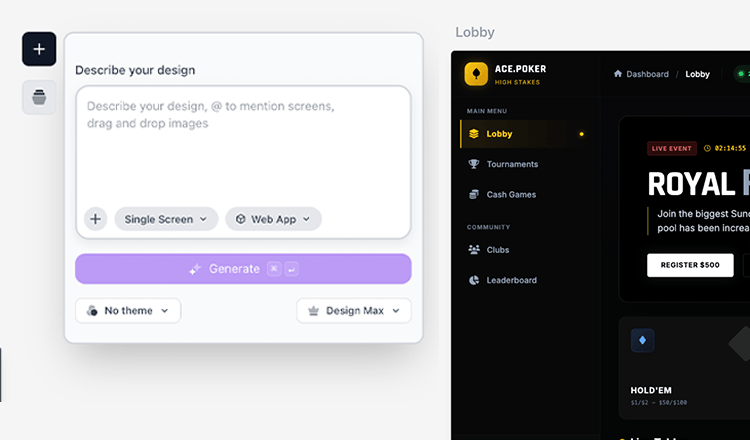This screenshot has height=440, width=750.
Task: Open the stacked layers icon below the plus button
Action: pyautogui.click(x=39, y=97)
